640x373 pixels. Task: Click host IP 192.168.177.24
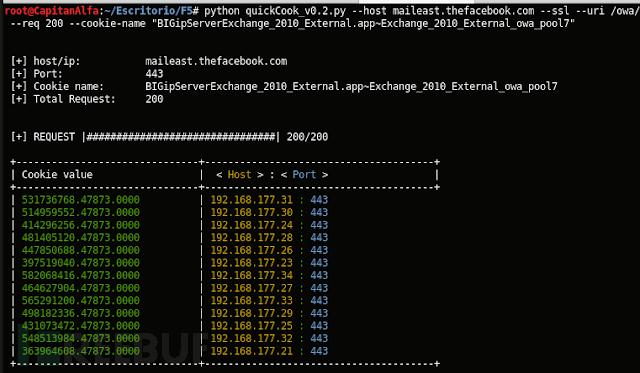click(x=251, y=225)
